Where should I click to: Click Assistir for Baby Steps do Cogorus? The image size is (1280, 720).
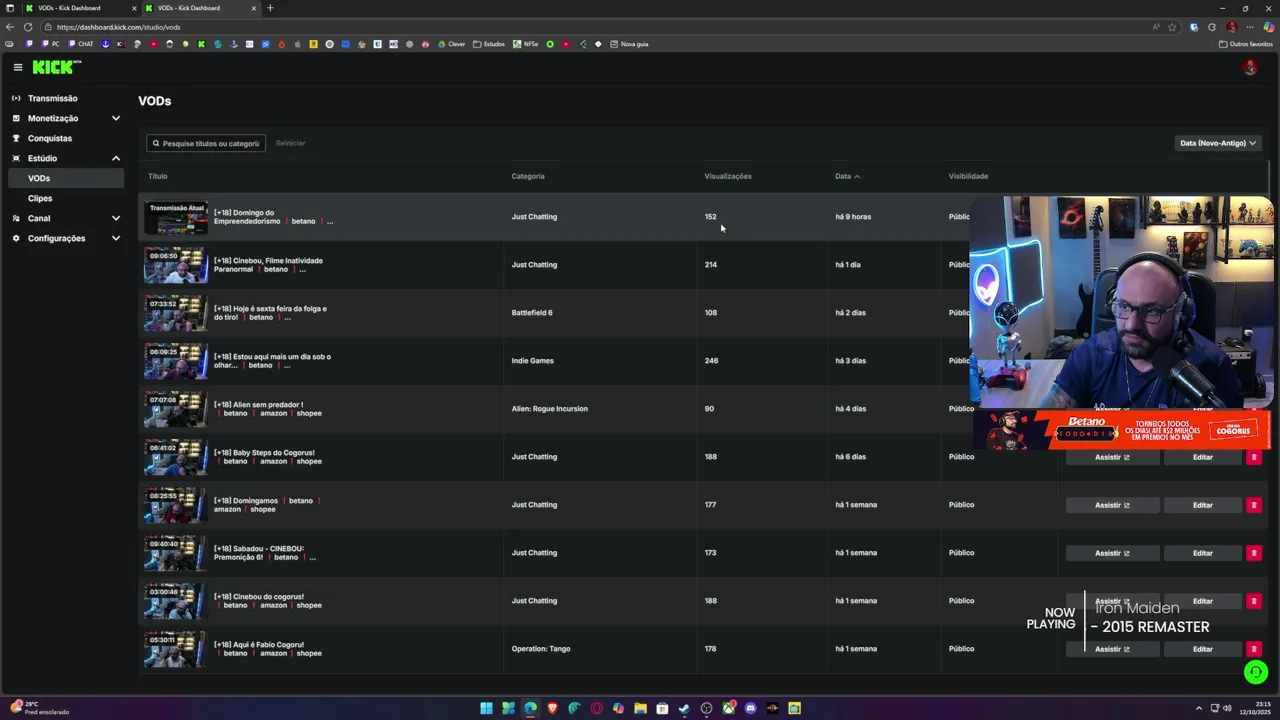tap(1112, 457)
